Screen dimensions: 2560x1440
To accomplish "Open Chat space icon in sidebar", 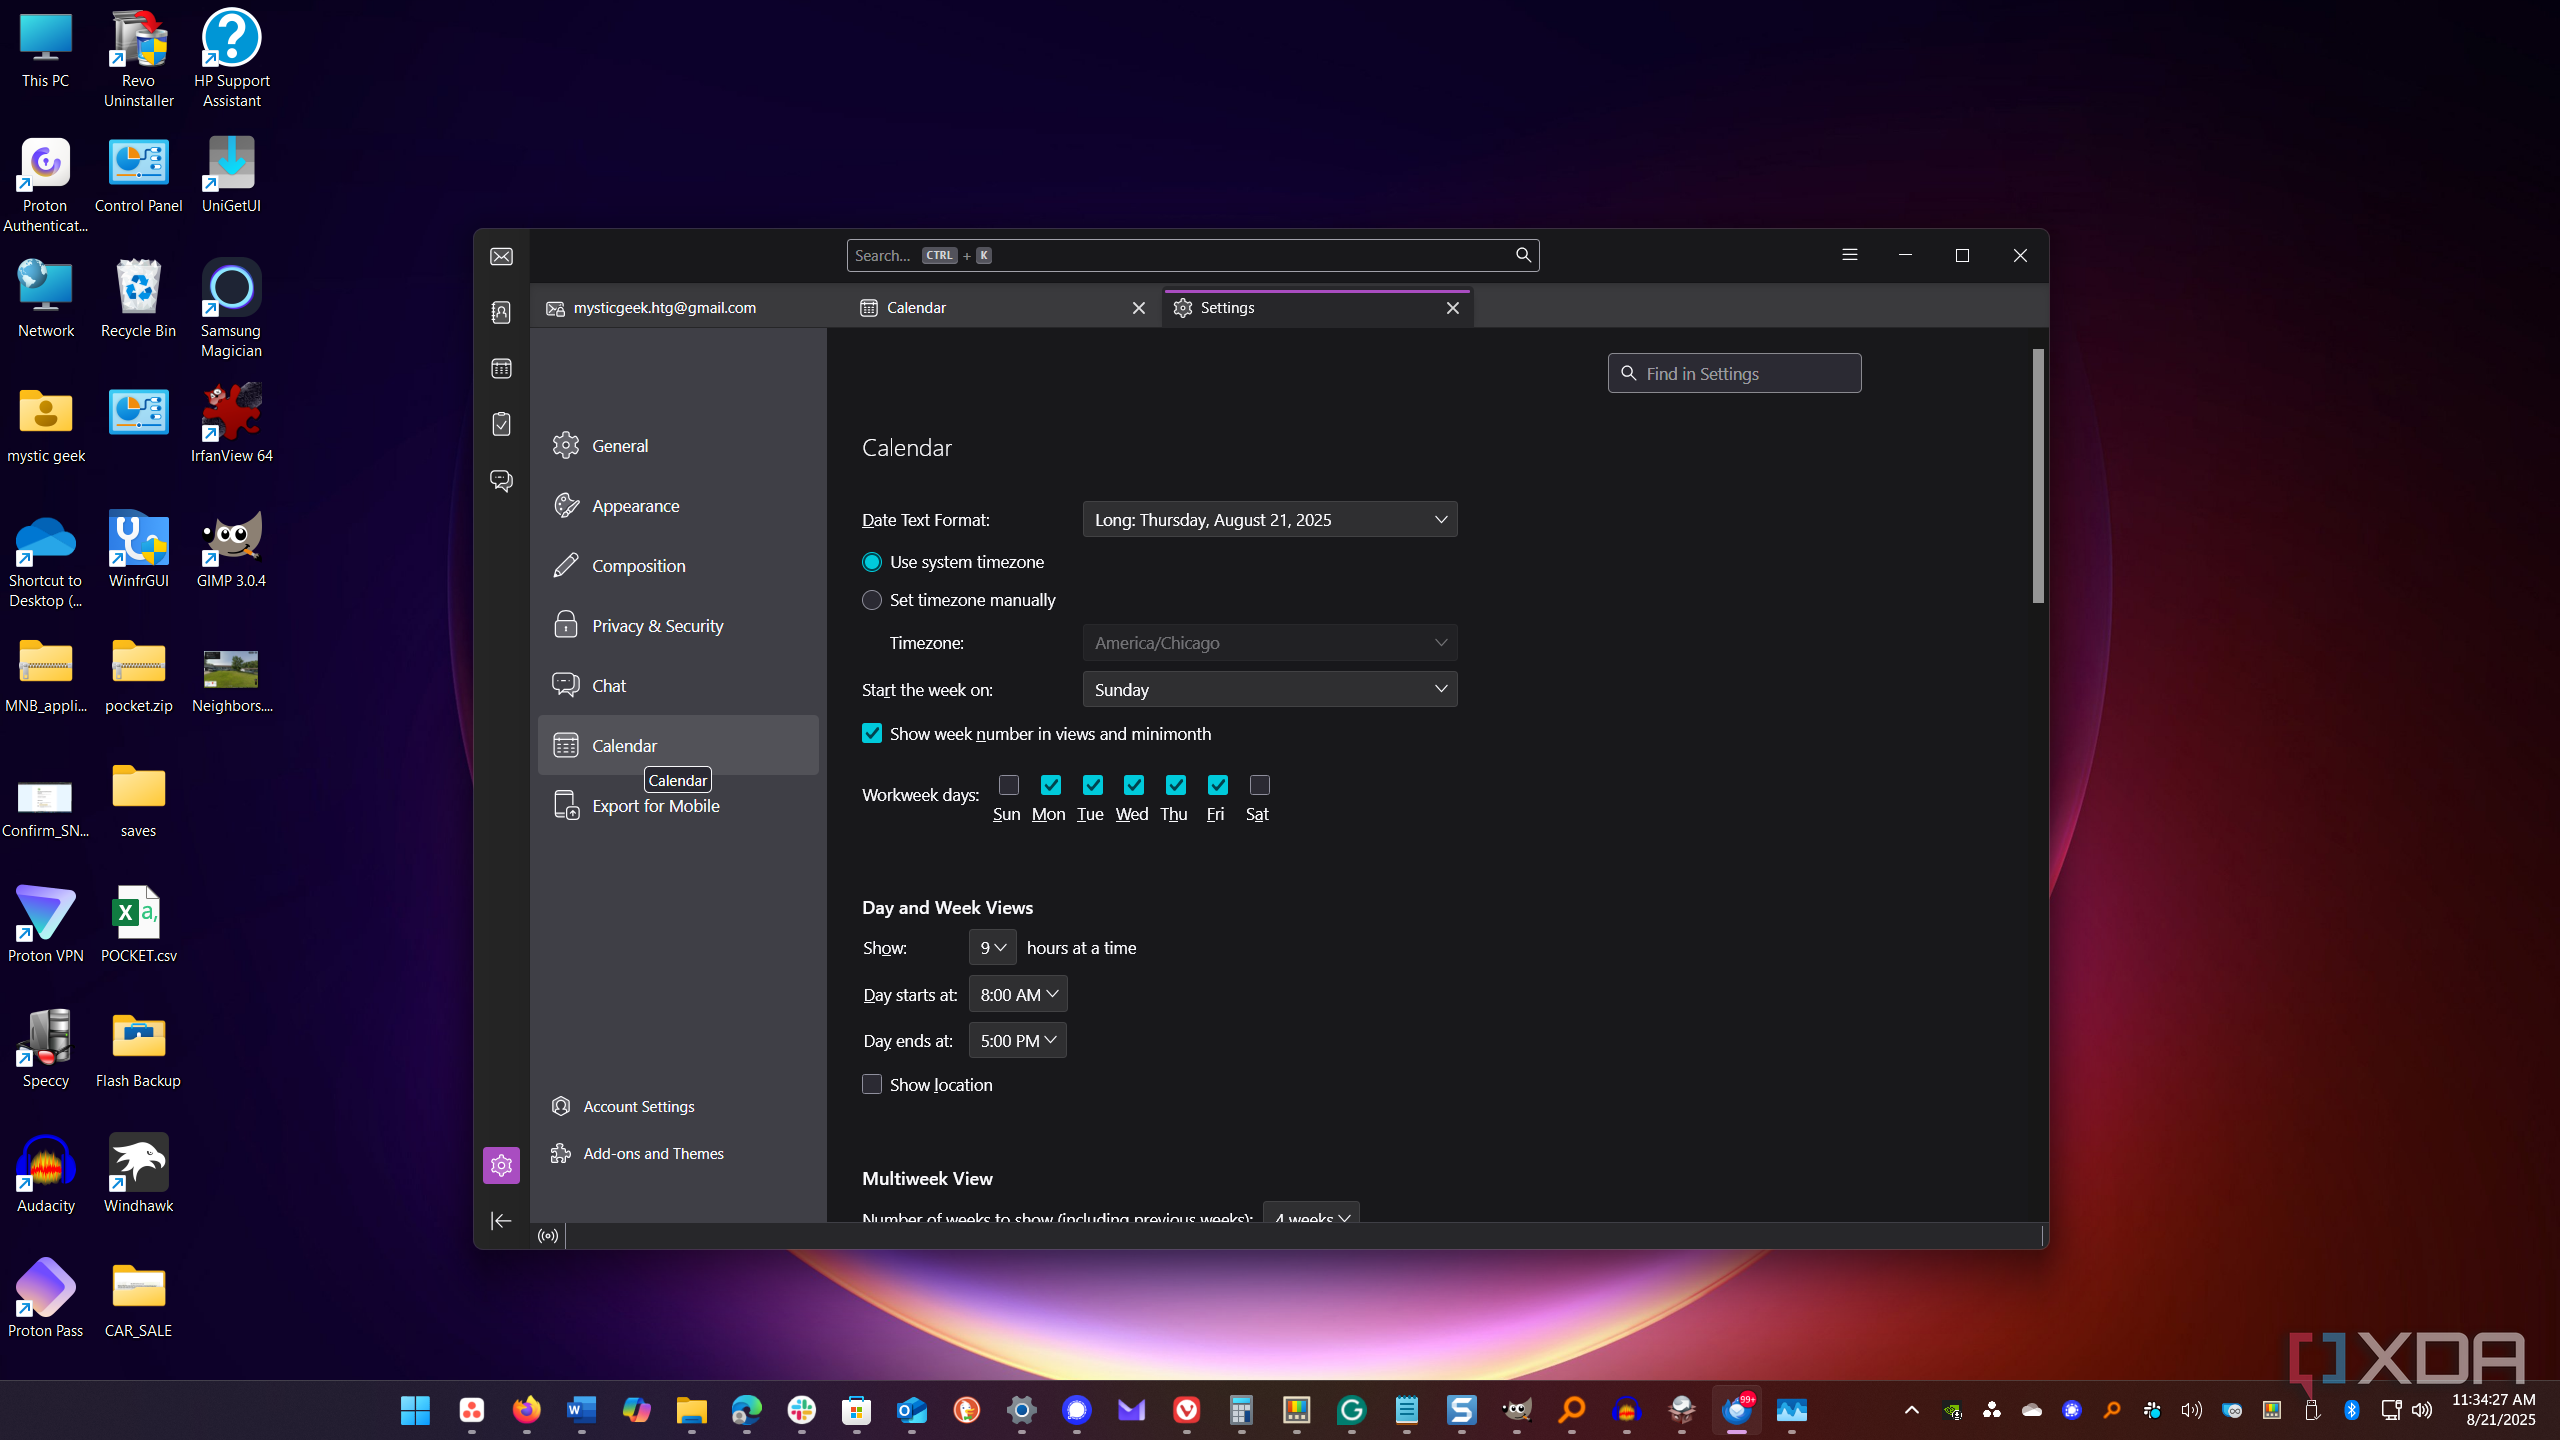I will [x=501, y=480].
